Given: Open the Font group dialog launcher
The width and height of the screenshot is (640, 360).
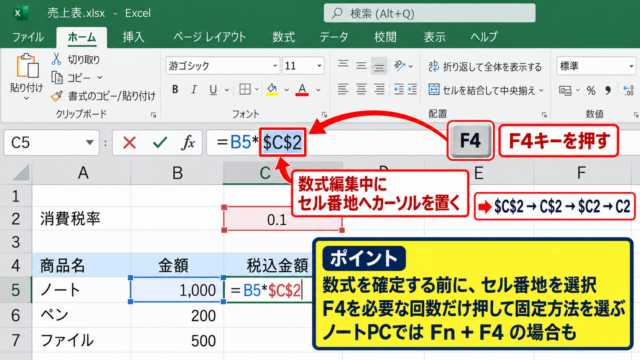Looking at the screenshot, I should [324, 115].
